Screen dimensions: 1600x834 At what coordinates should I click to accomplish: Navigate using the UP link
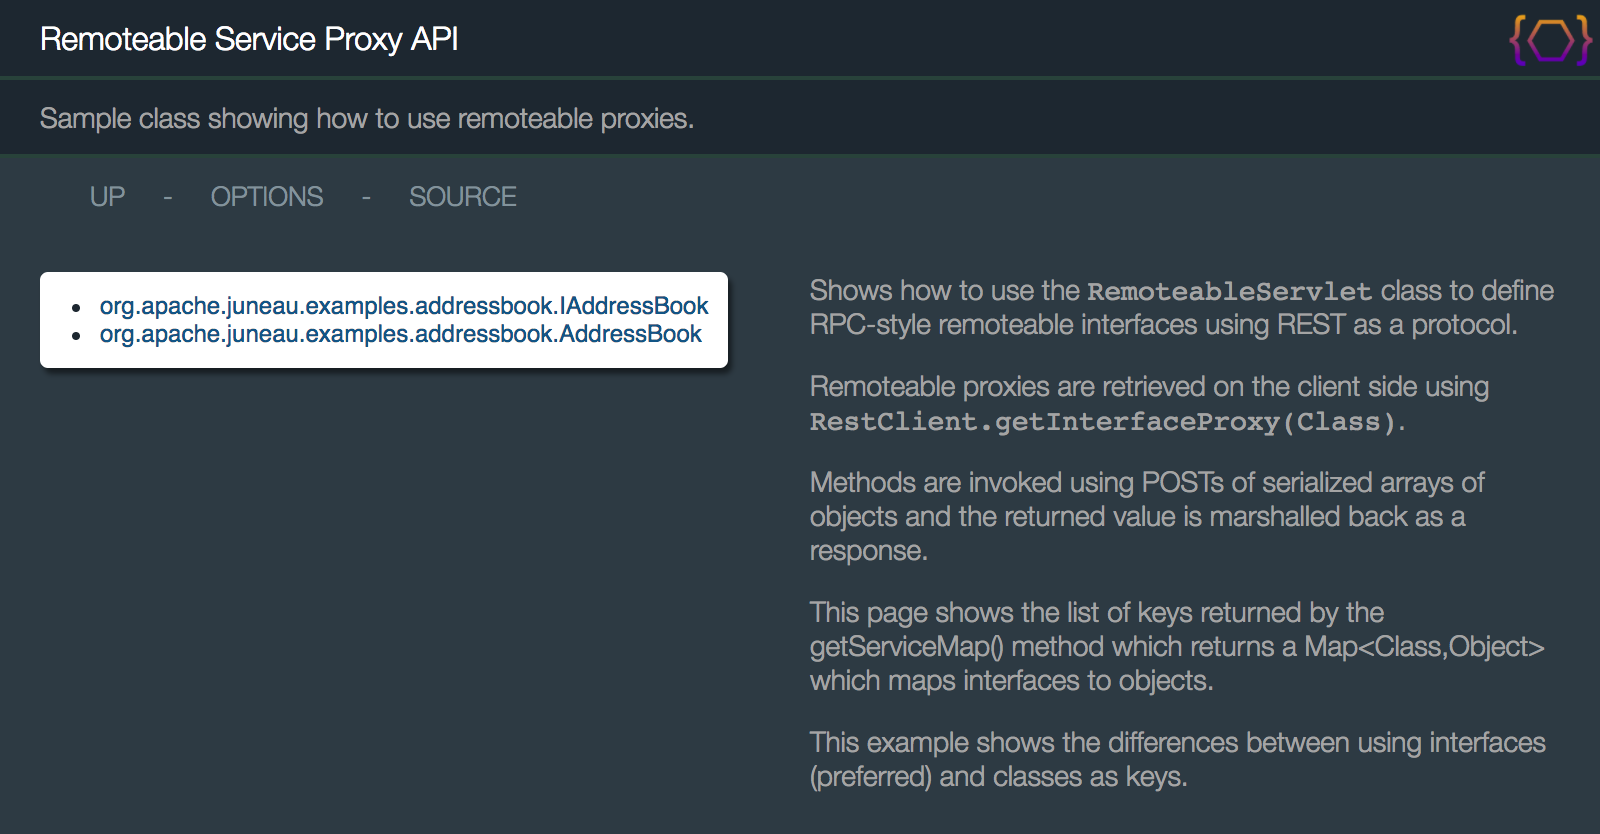(107, 197)
